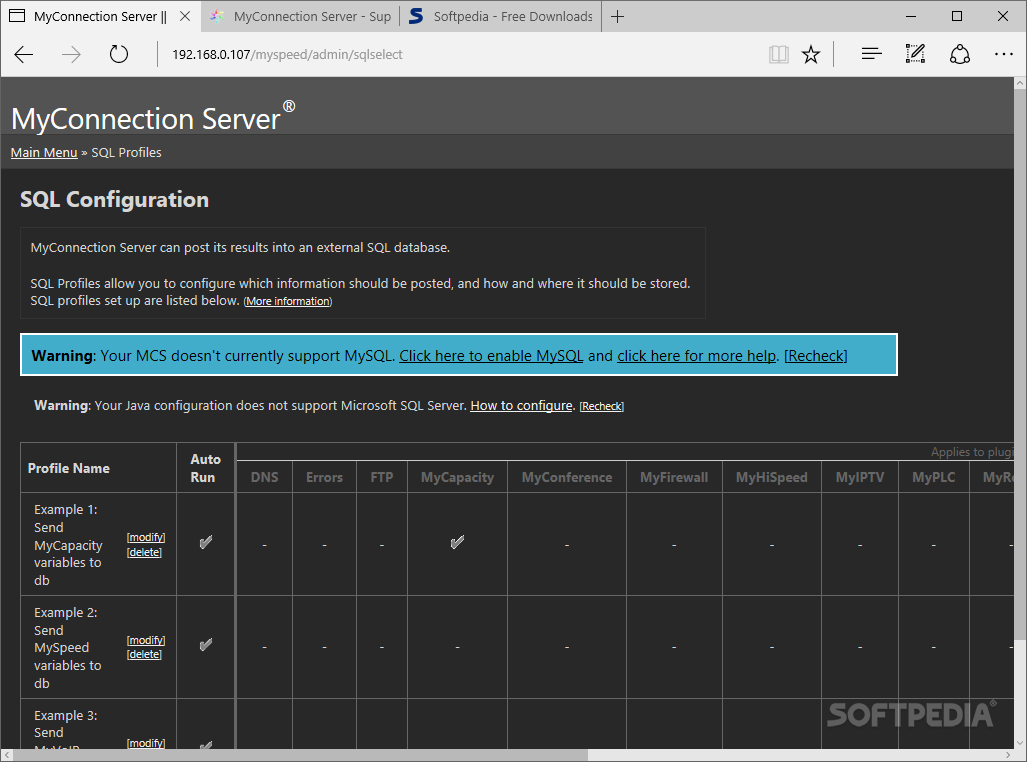Viewport: 1027px width, 762px height.
Task: Click the FTP column header
Action: [x=382, y=478]
